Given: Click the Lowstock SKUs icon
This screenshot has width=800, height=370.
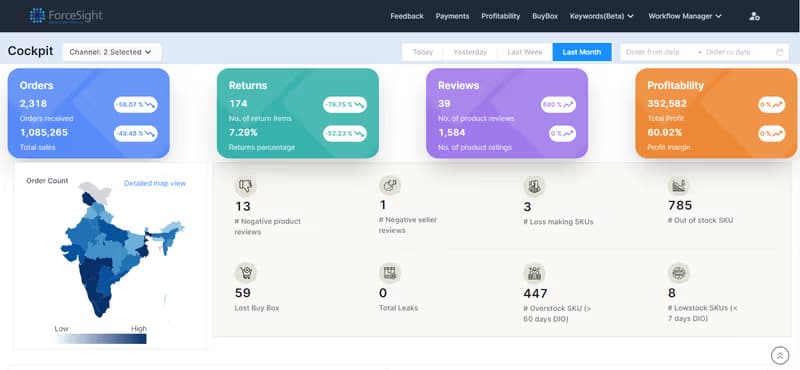Looking at the screenshot, I should coord(679,273).
